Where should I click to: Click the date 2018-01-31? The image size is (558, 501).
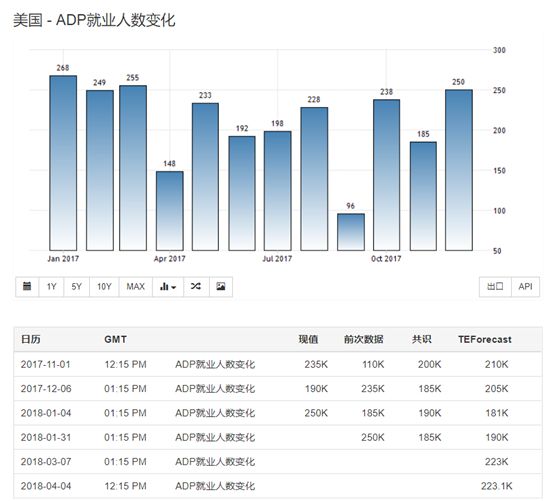(x=46, y=437)
